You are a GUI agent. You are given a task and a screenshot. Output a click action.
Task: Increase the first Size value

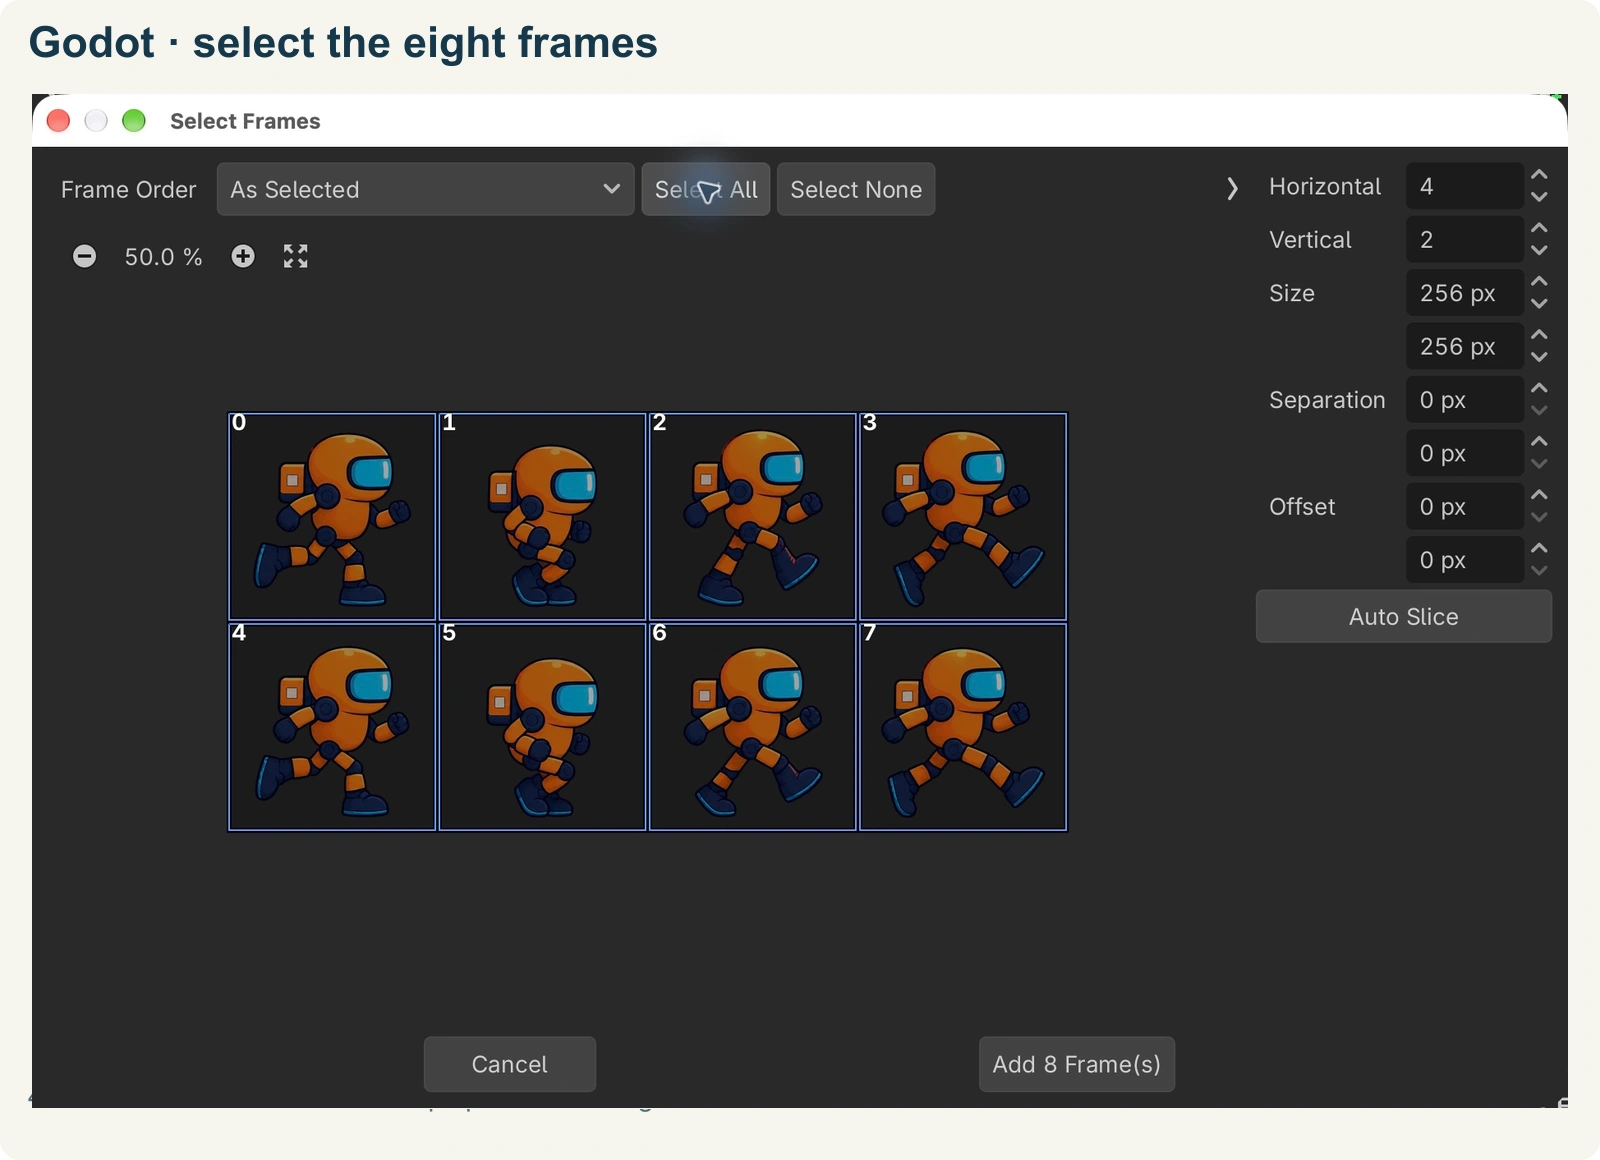(x=1539, y=281)
